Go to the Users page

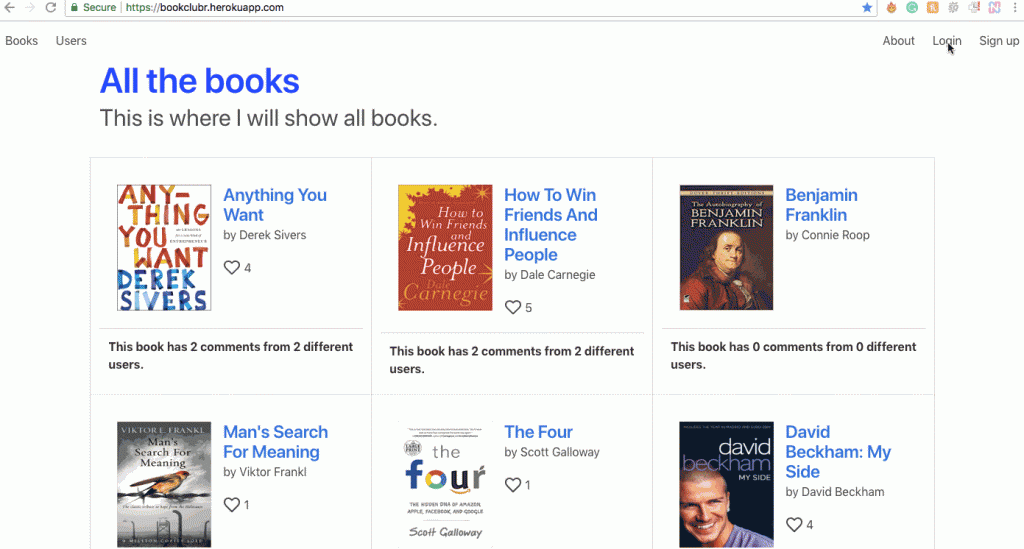71,41
